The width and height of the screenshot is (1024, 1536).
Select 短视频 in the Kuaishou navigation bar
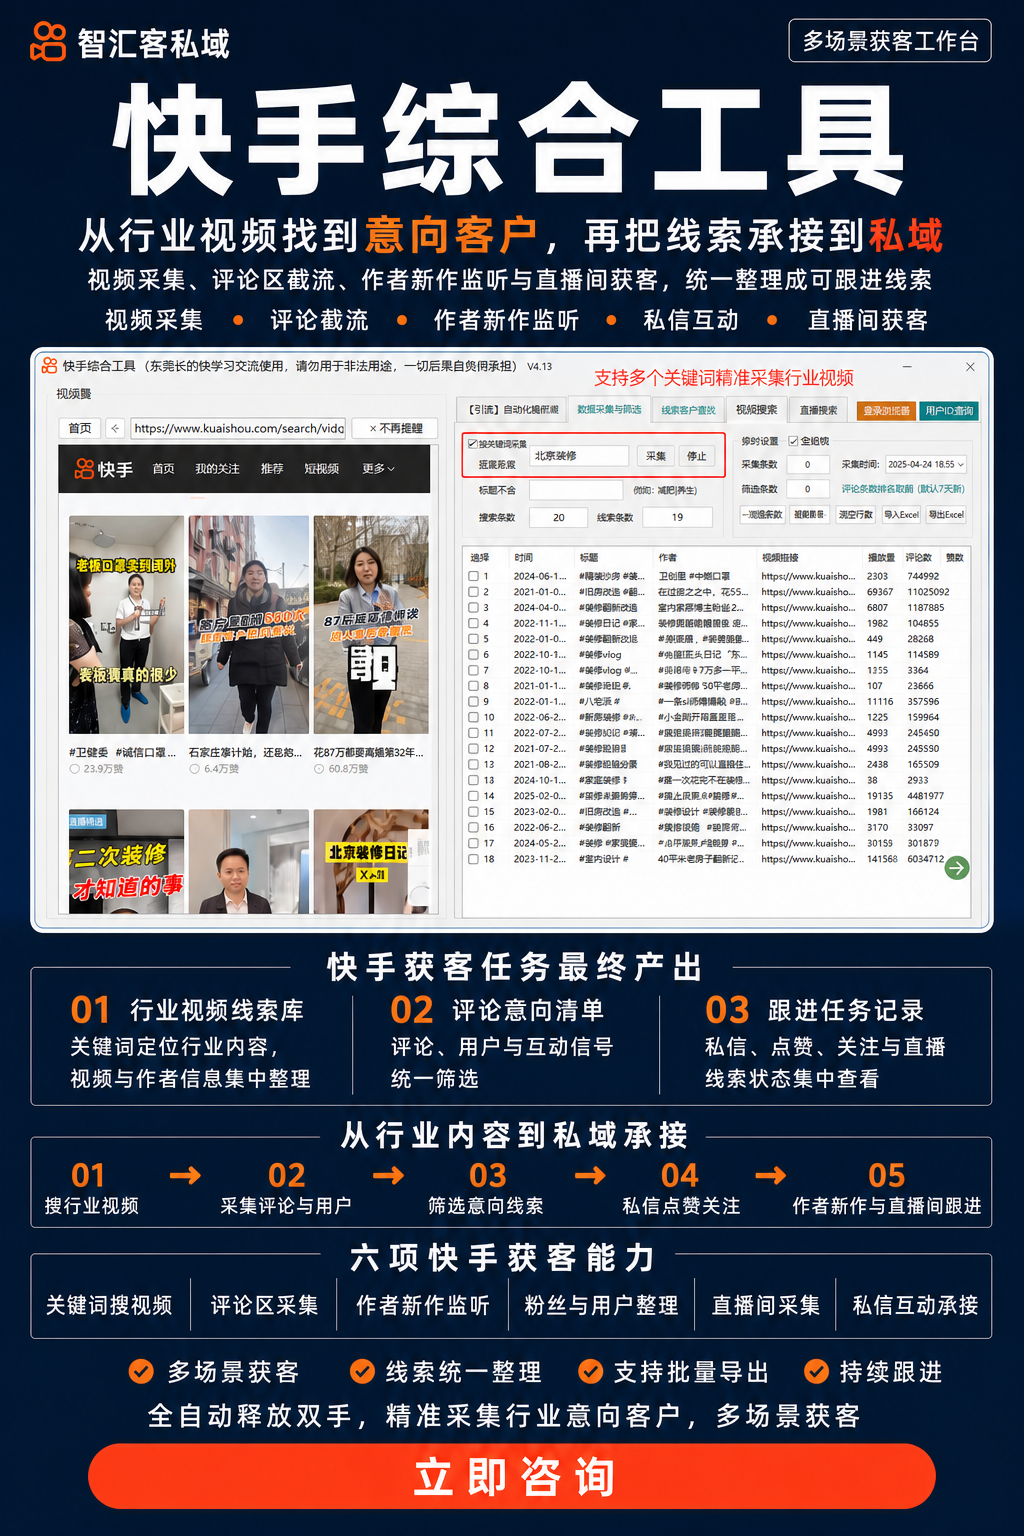pyautogui.click(x=322, y=469)
